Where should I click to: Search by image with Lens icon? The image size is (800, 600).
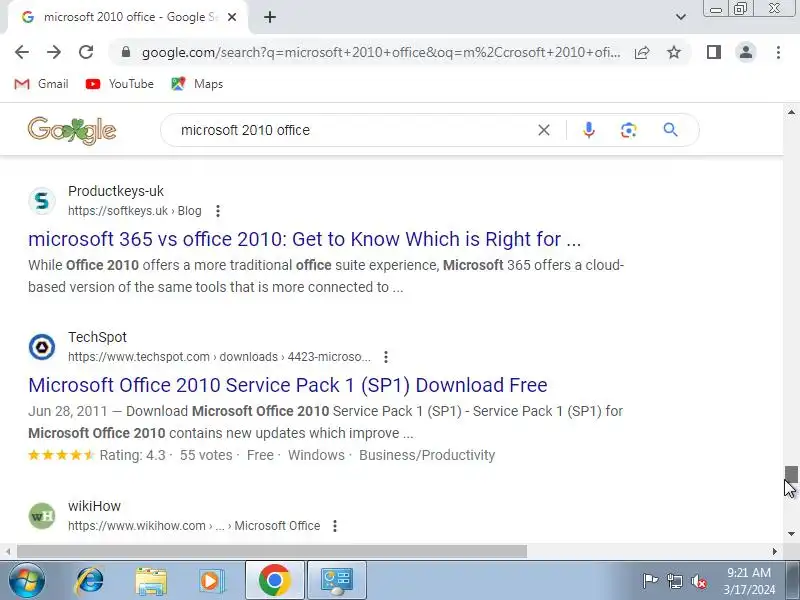[x=629, y=130]
